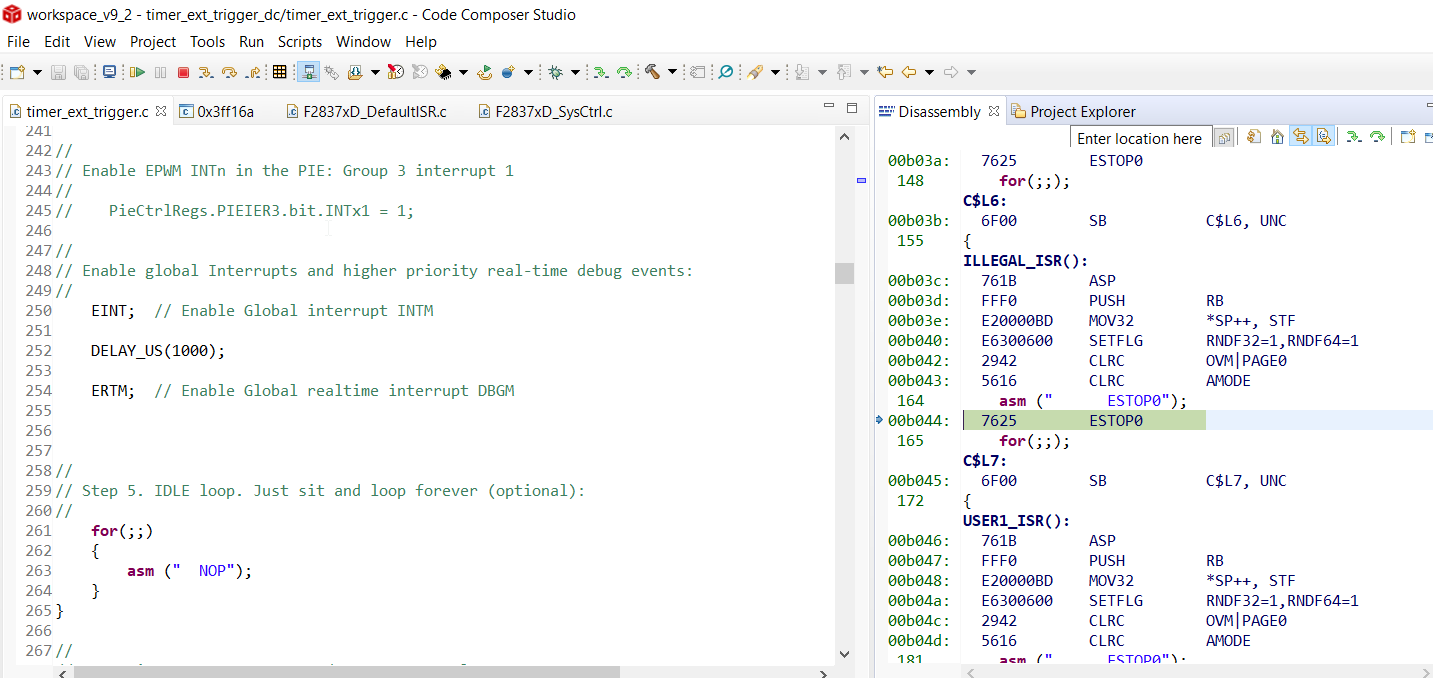Click the green assembly Step Into icon in main toolbar
Viewport: 1433px width, 678px height.
pos(601,72)
